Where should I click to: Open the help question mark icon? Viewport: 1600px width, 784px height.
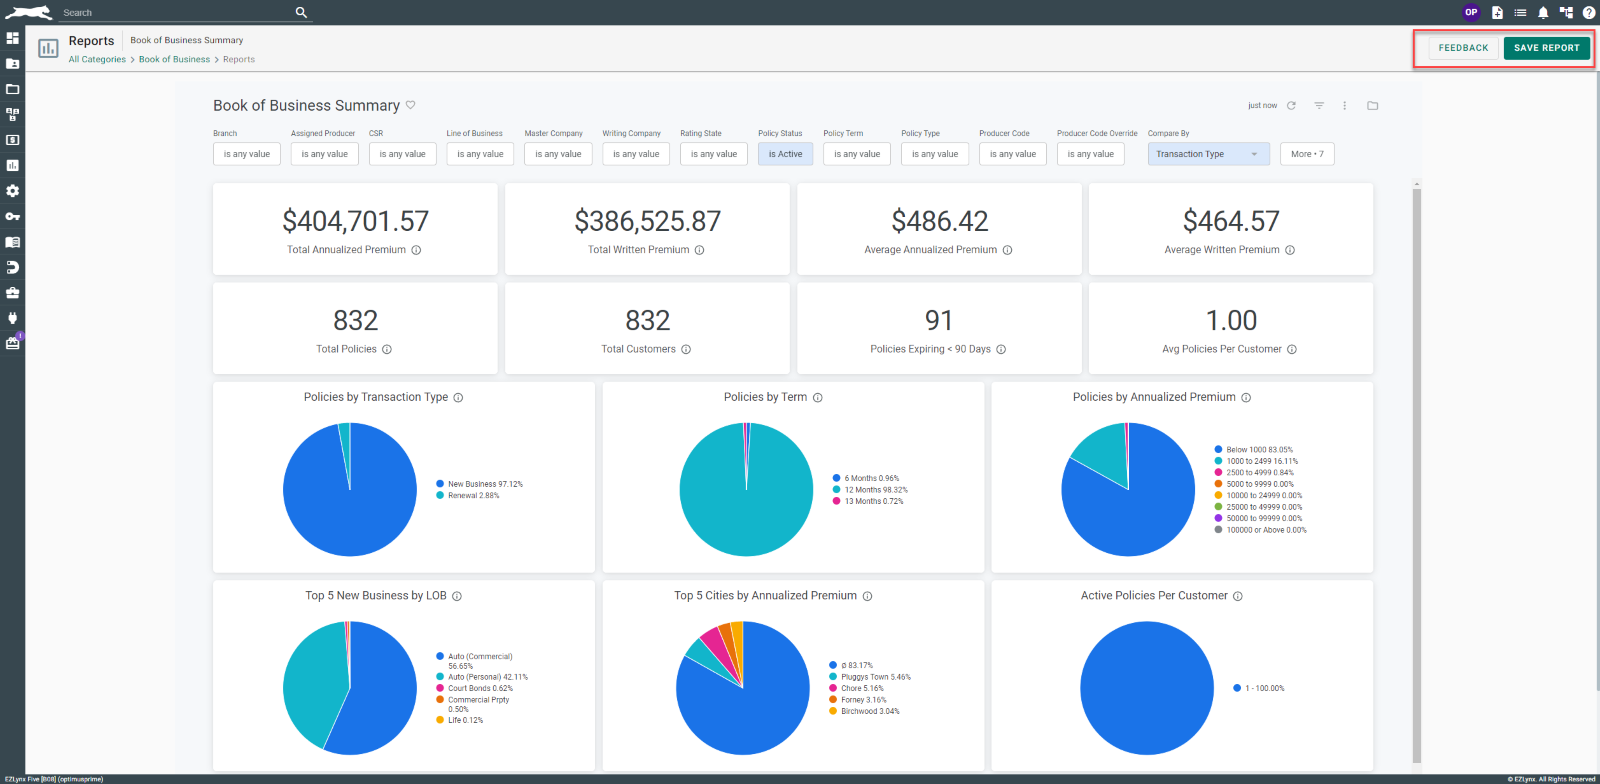1589,12
